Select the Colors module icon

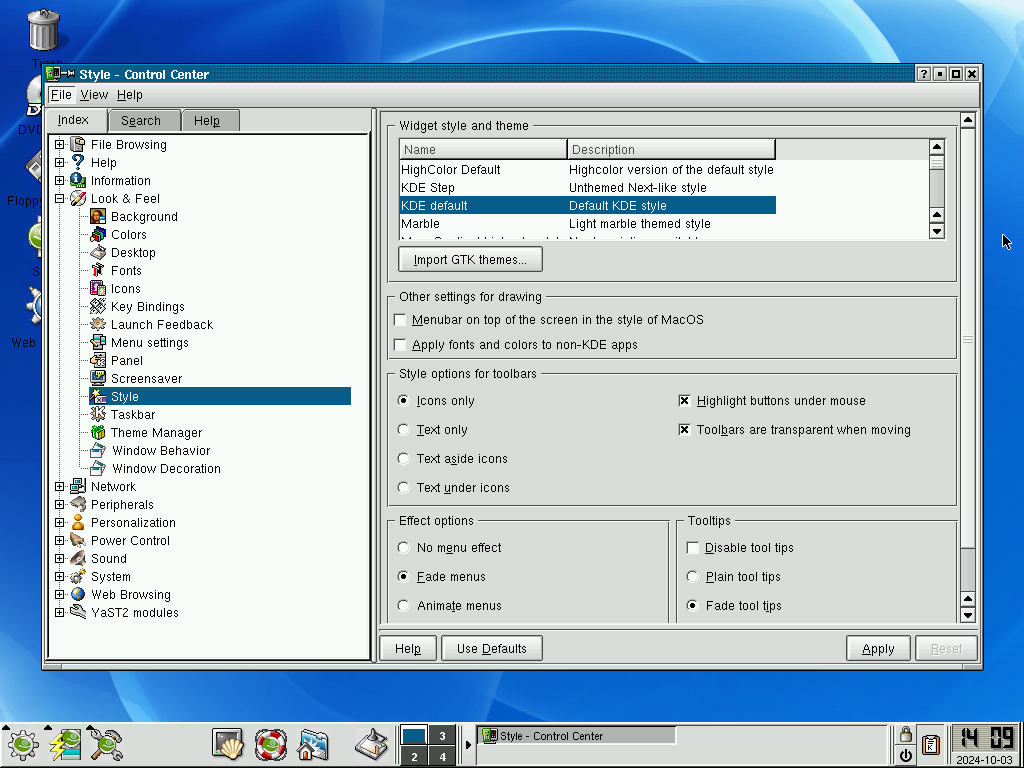98,234
